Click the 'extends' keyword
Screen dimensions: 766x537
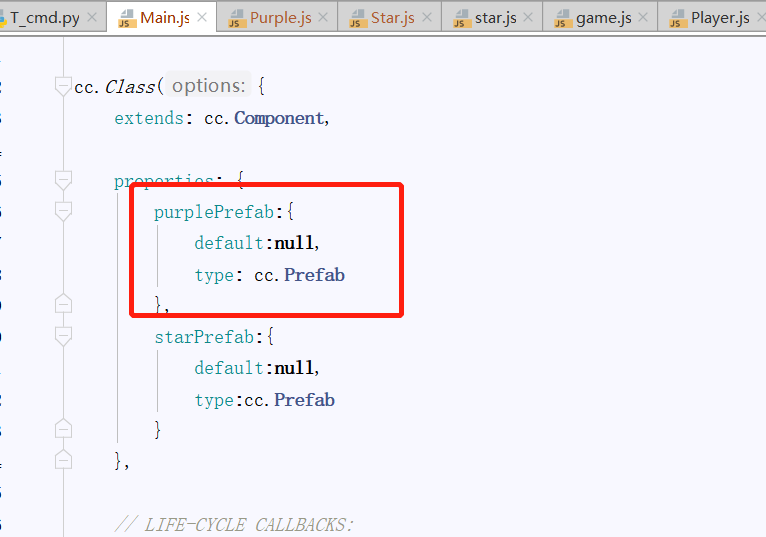tap(149, 118)
